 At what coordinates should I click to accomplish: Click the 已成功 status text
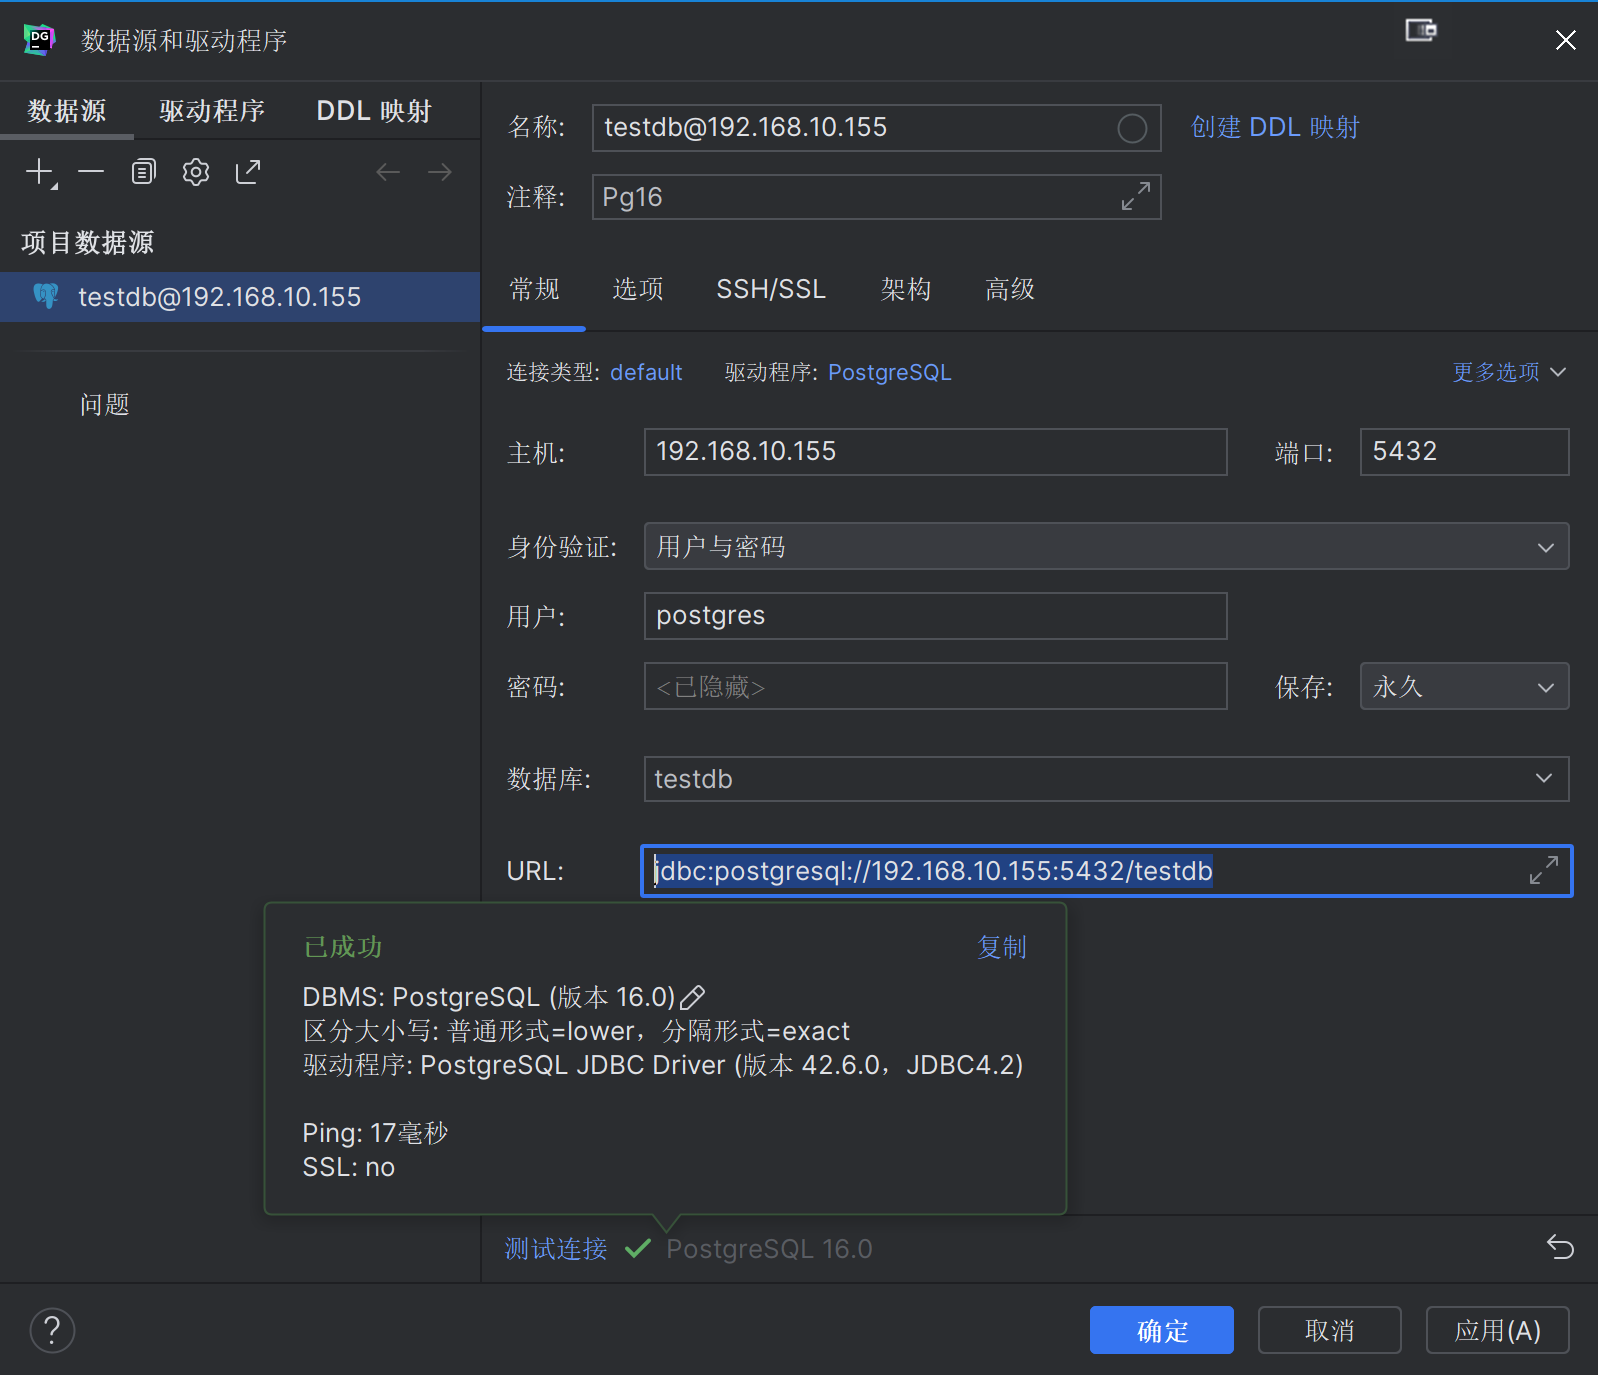click(343, 947)
